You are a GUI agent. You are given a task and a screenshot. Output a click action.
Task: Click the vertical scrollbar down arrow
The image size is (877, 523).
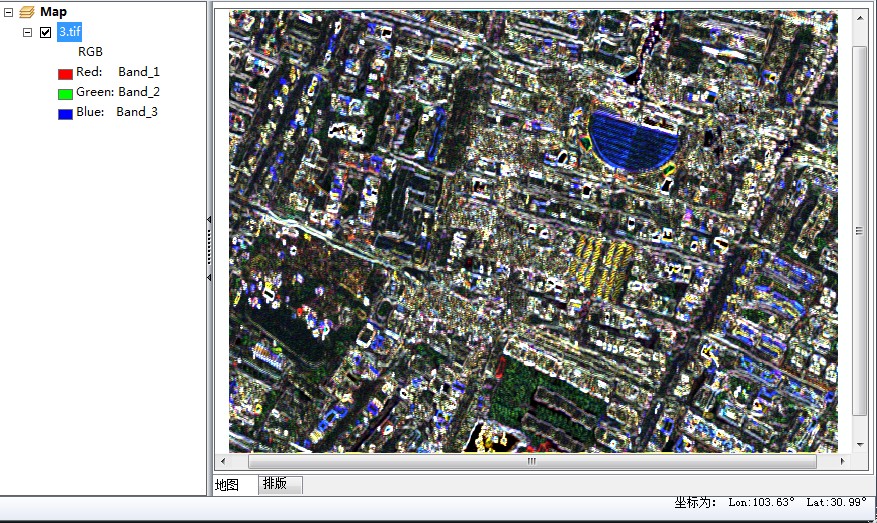860,444
